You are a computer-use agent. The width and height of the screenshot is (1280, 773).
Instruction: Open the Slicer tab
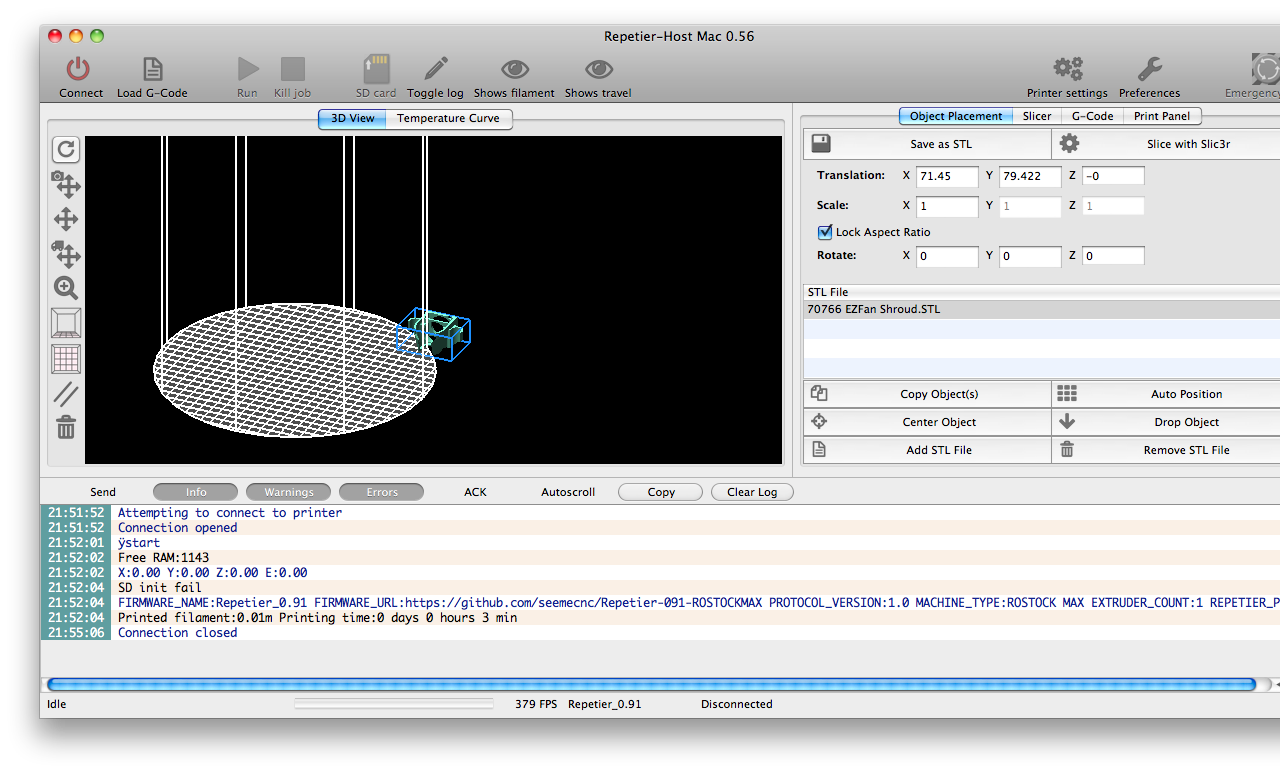coord(1036,116)
